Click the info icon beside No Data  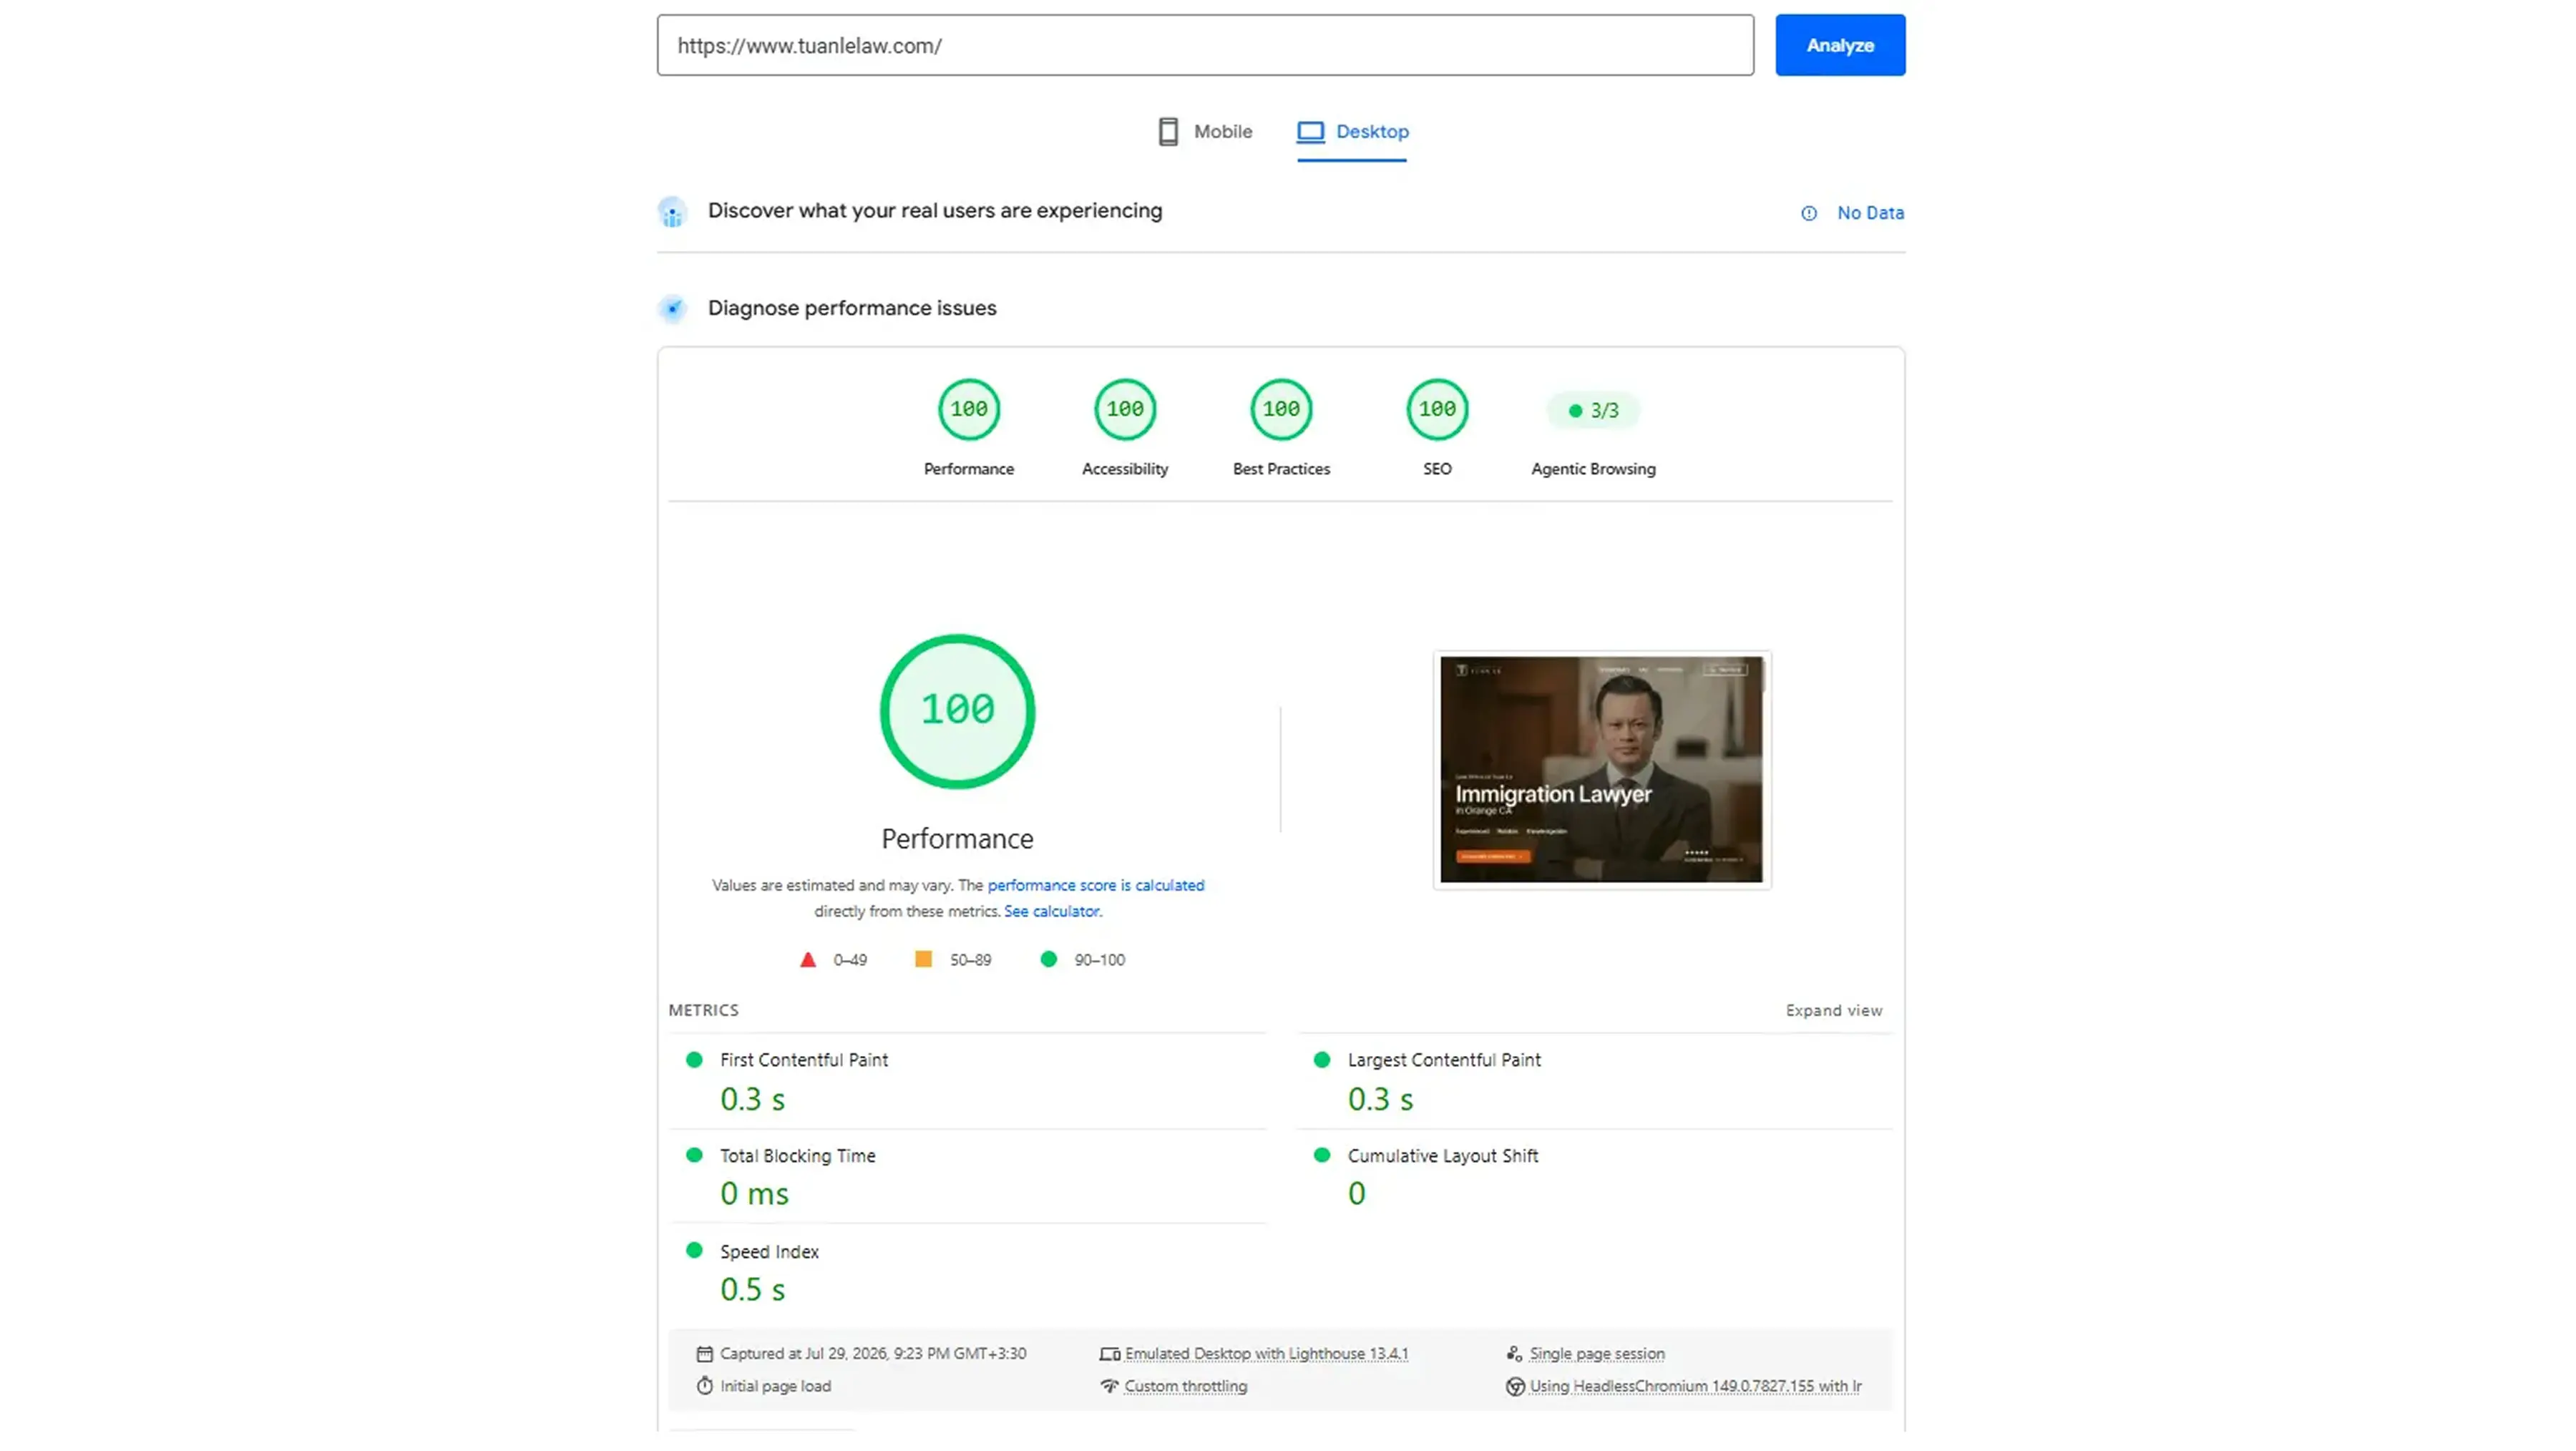tap(1808, 213)
